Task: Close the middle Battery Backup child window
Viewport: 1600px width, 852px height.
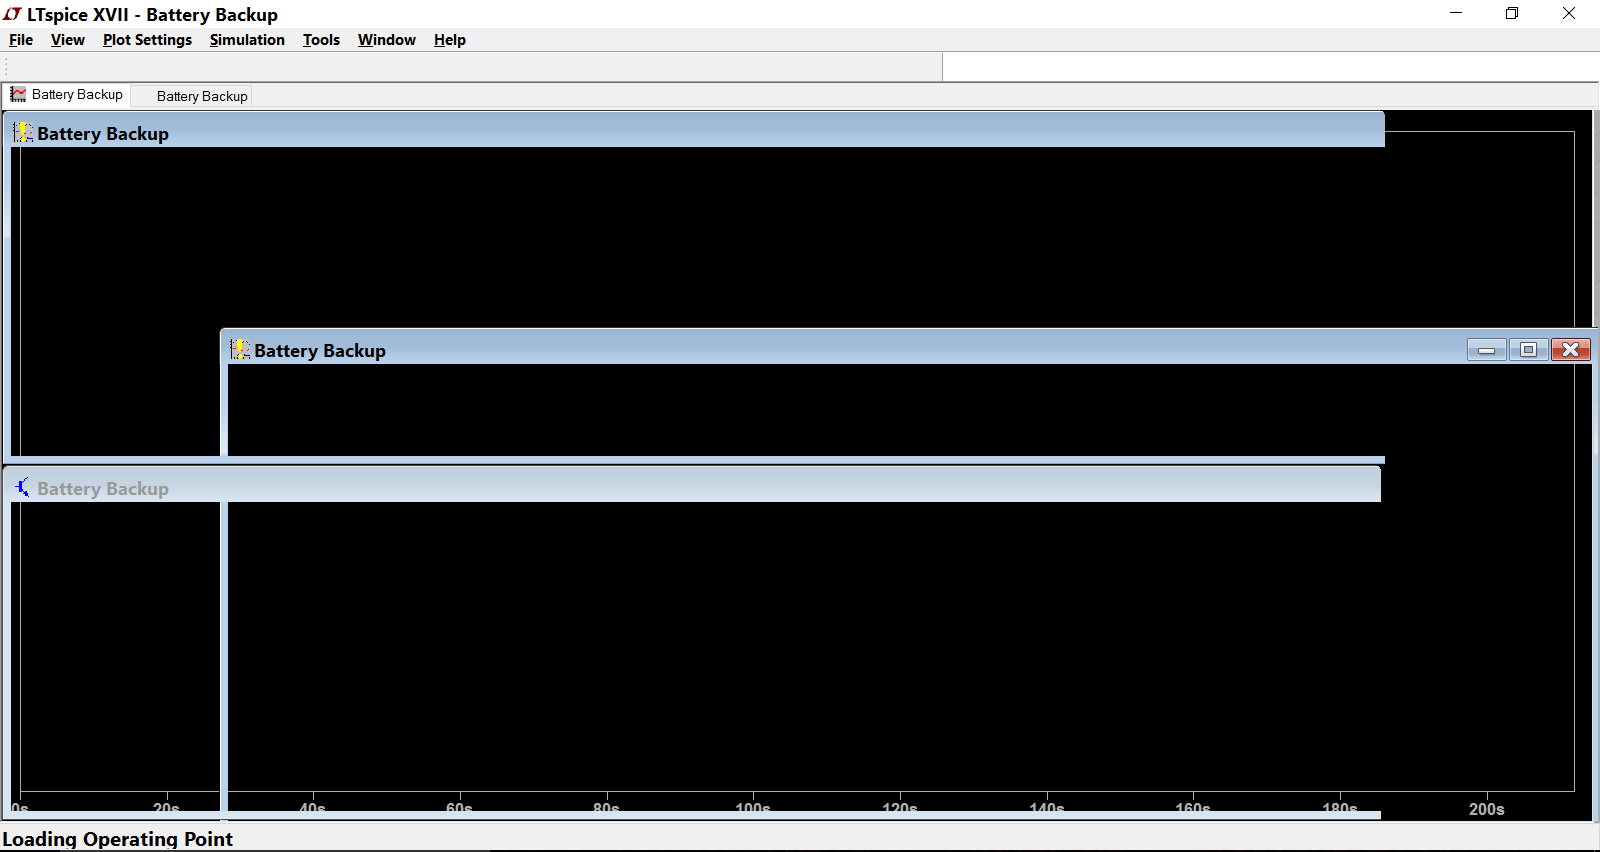Action: click(x=1571, y=350)
